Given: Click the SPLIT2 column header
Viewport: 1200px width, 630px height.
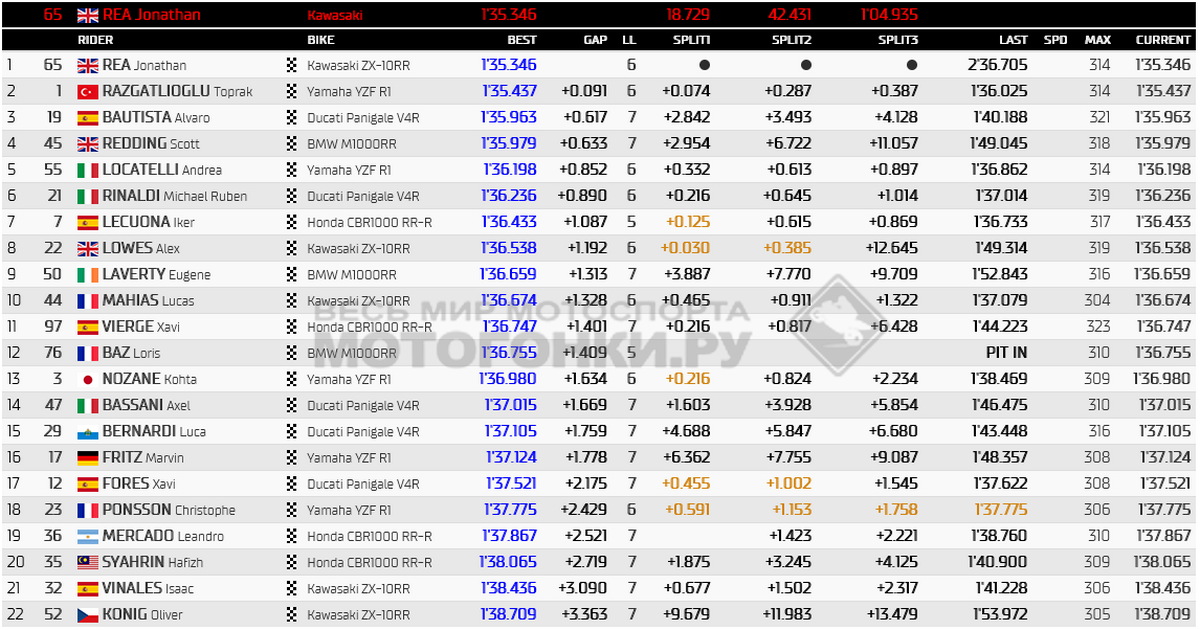Looking at the screenshot, I should (x=791, y=40).
